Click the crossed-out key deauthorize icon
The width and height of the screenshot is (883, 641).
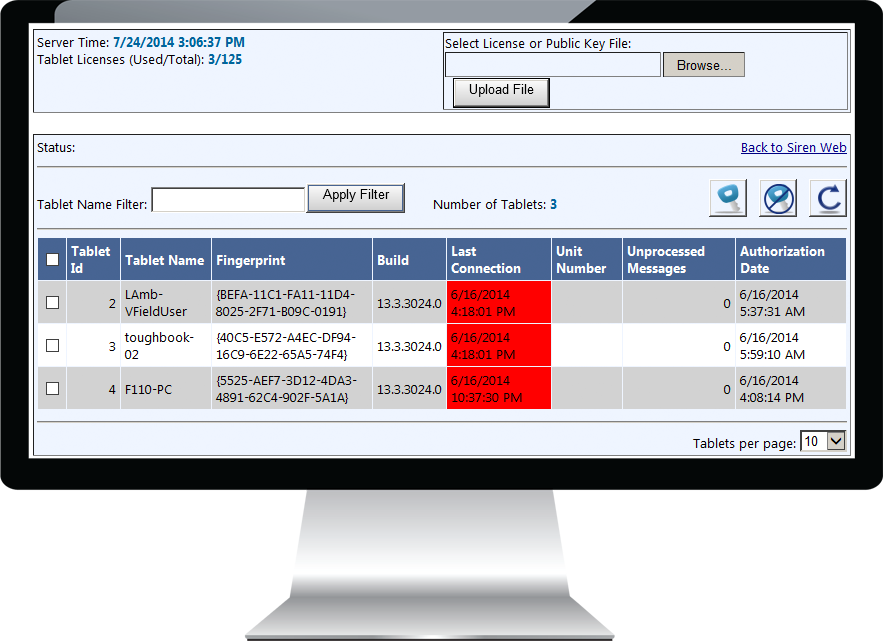[x=778, y=198]
